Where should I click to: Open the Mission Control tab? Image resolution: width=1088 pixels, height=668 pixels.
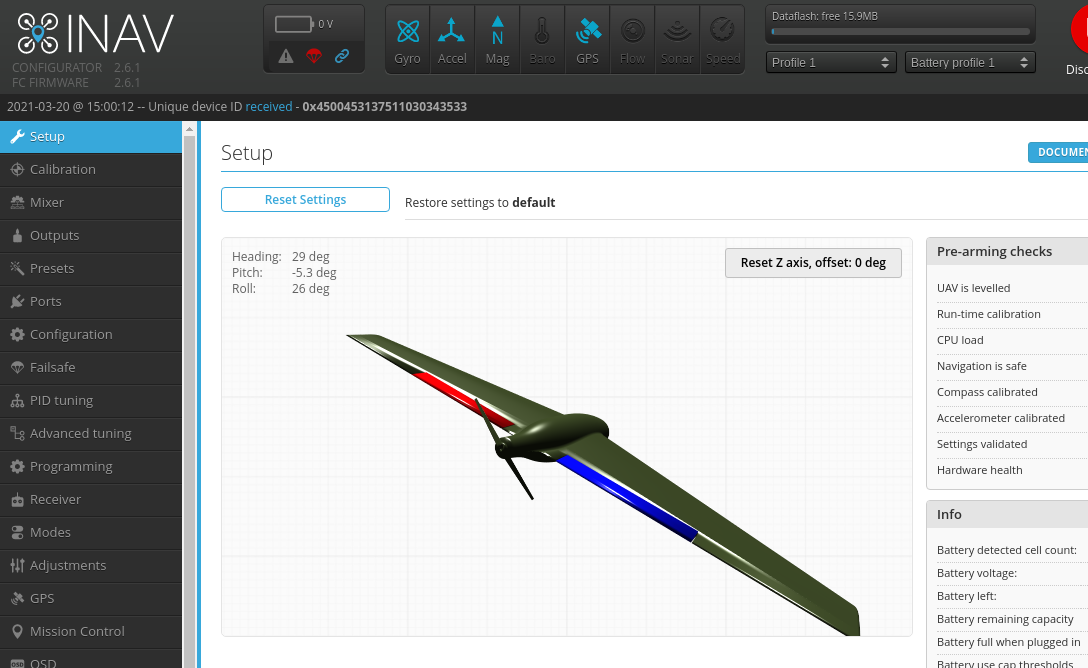(91, 631)
